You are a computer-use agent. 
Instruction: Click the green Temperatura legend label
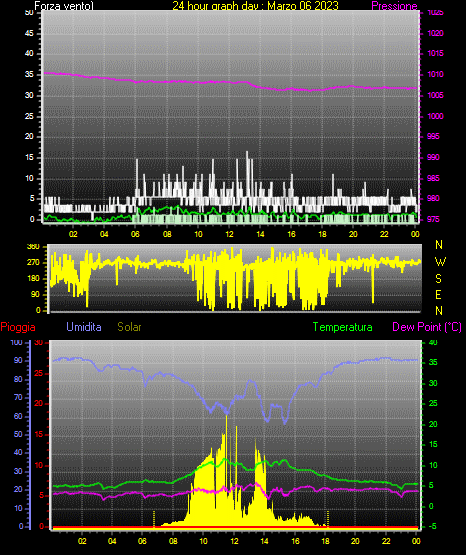click(x=342, y=327)
